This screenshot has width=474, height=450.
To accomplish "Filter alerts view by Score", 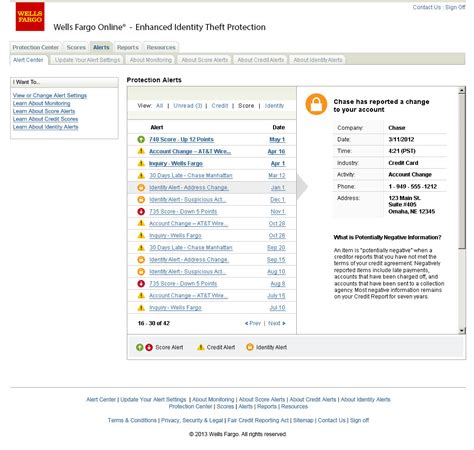I will (246, 106).
